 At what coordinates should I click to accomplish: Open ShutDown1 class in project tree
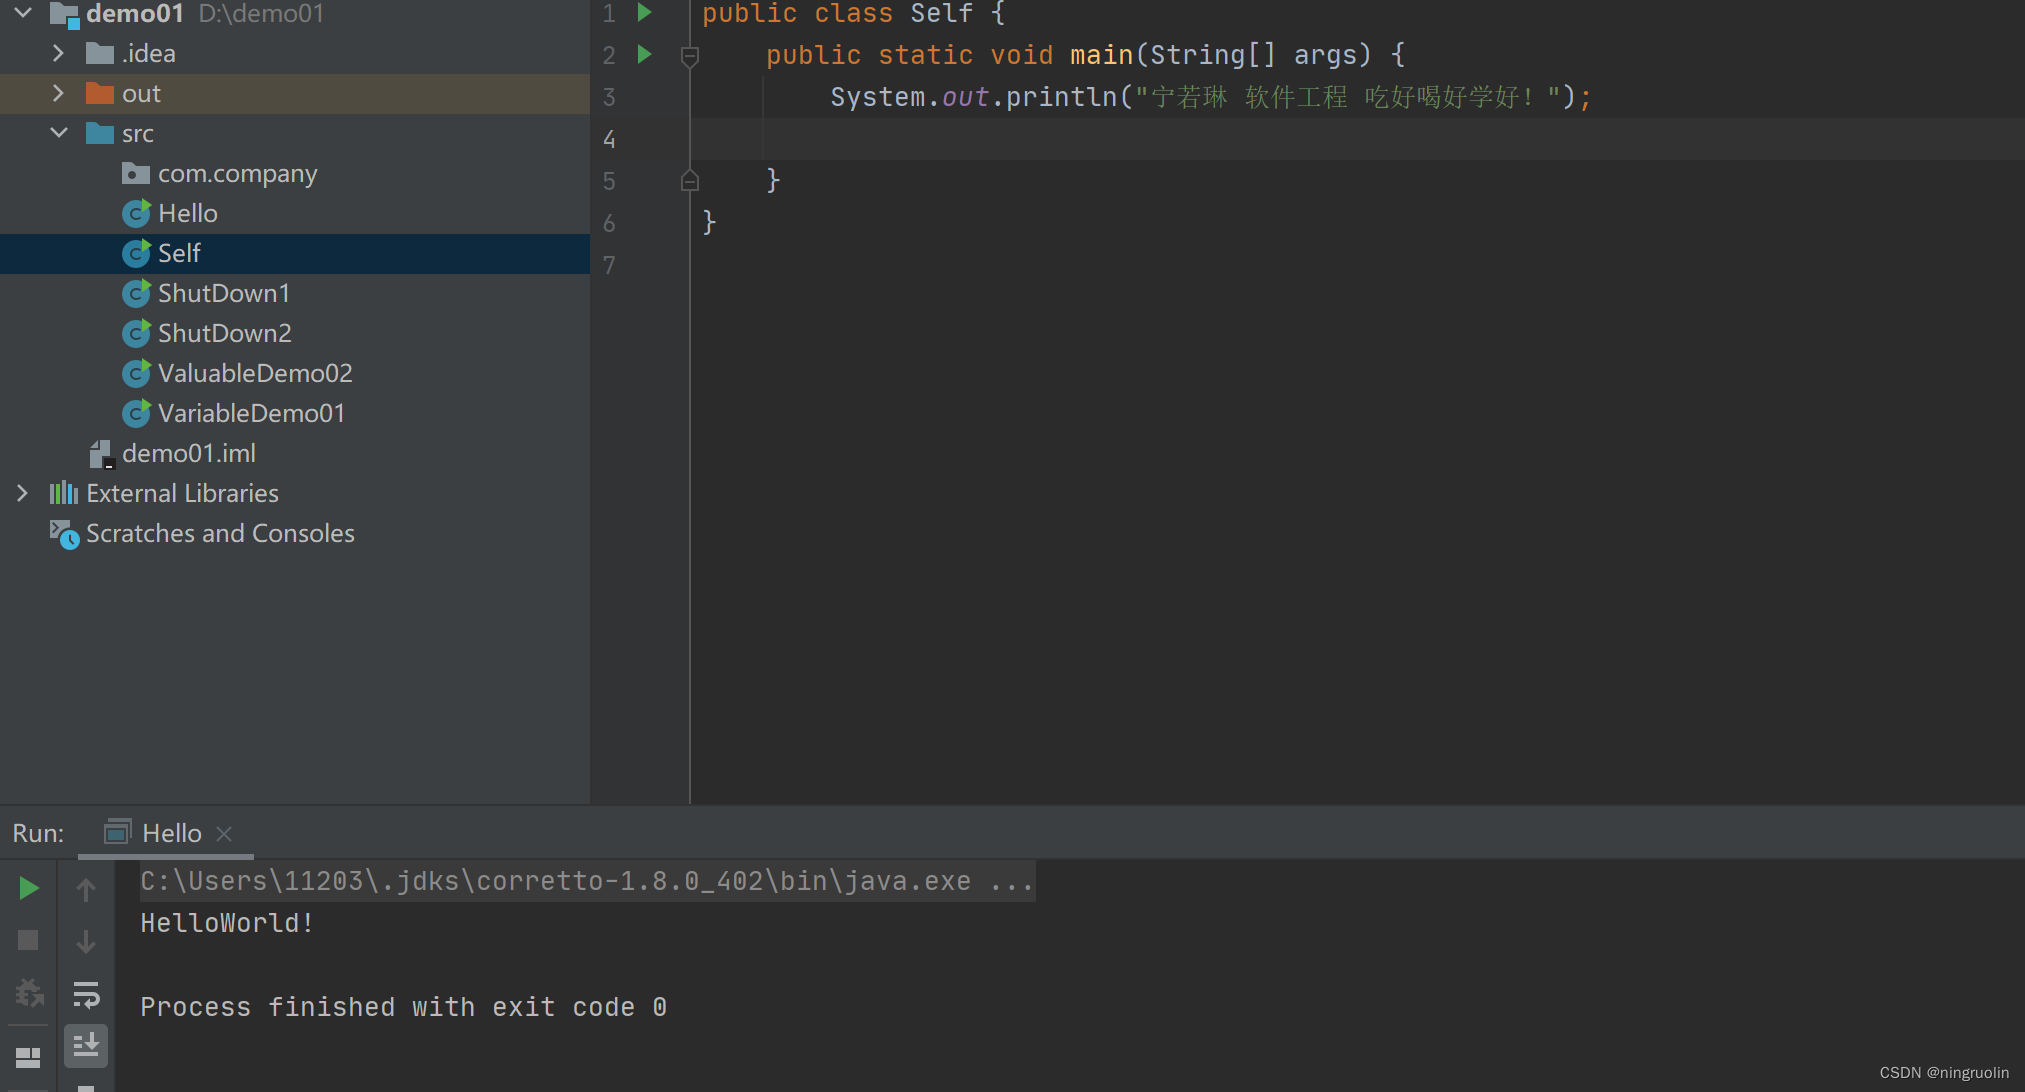(x=223, y=293)
